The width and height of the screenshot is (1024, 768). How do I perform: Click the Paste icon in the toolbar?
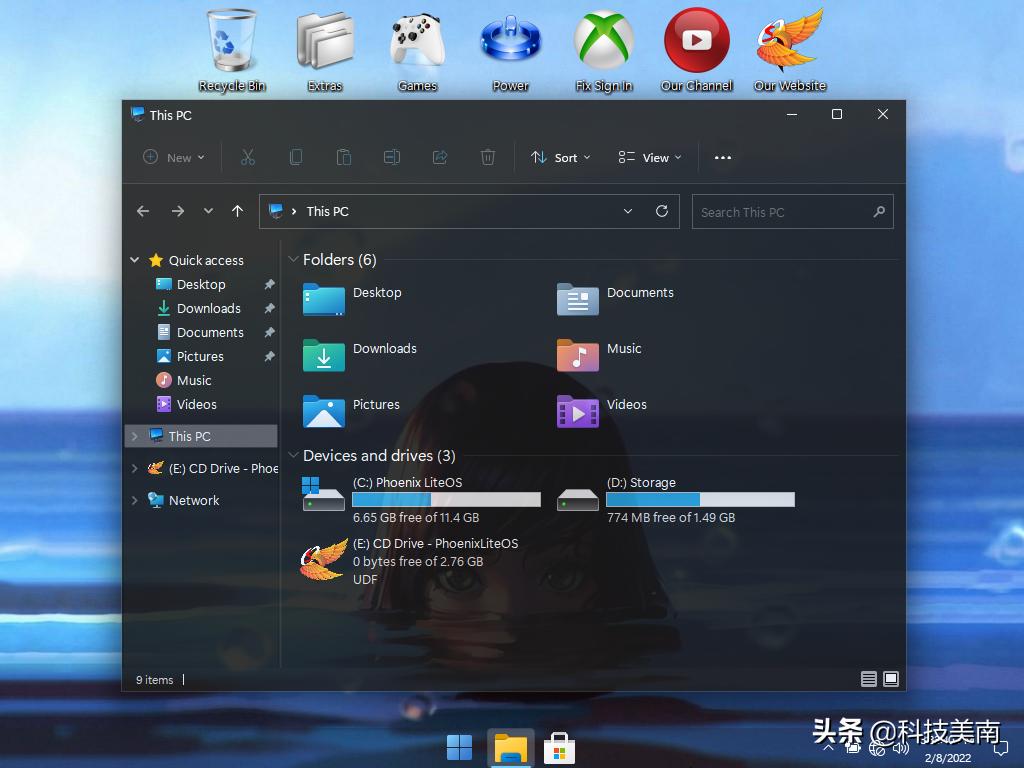[343, 157]
